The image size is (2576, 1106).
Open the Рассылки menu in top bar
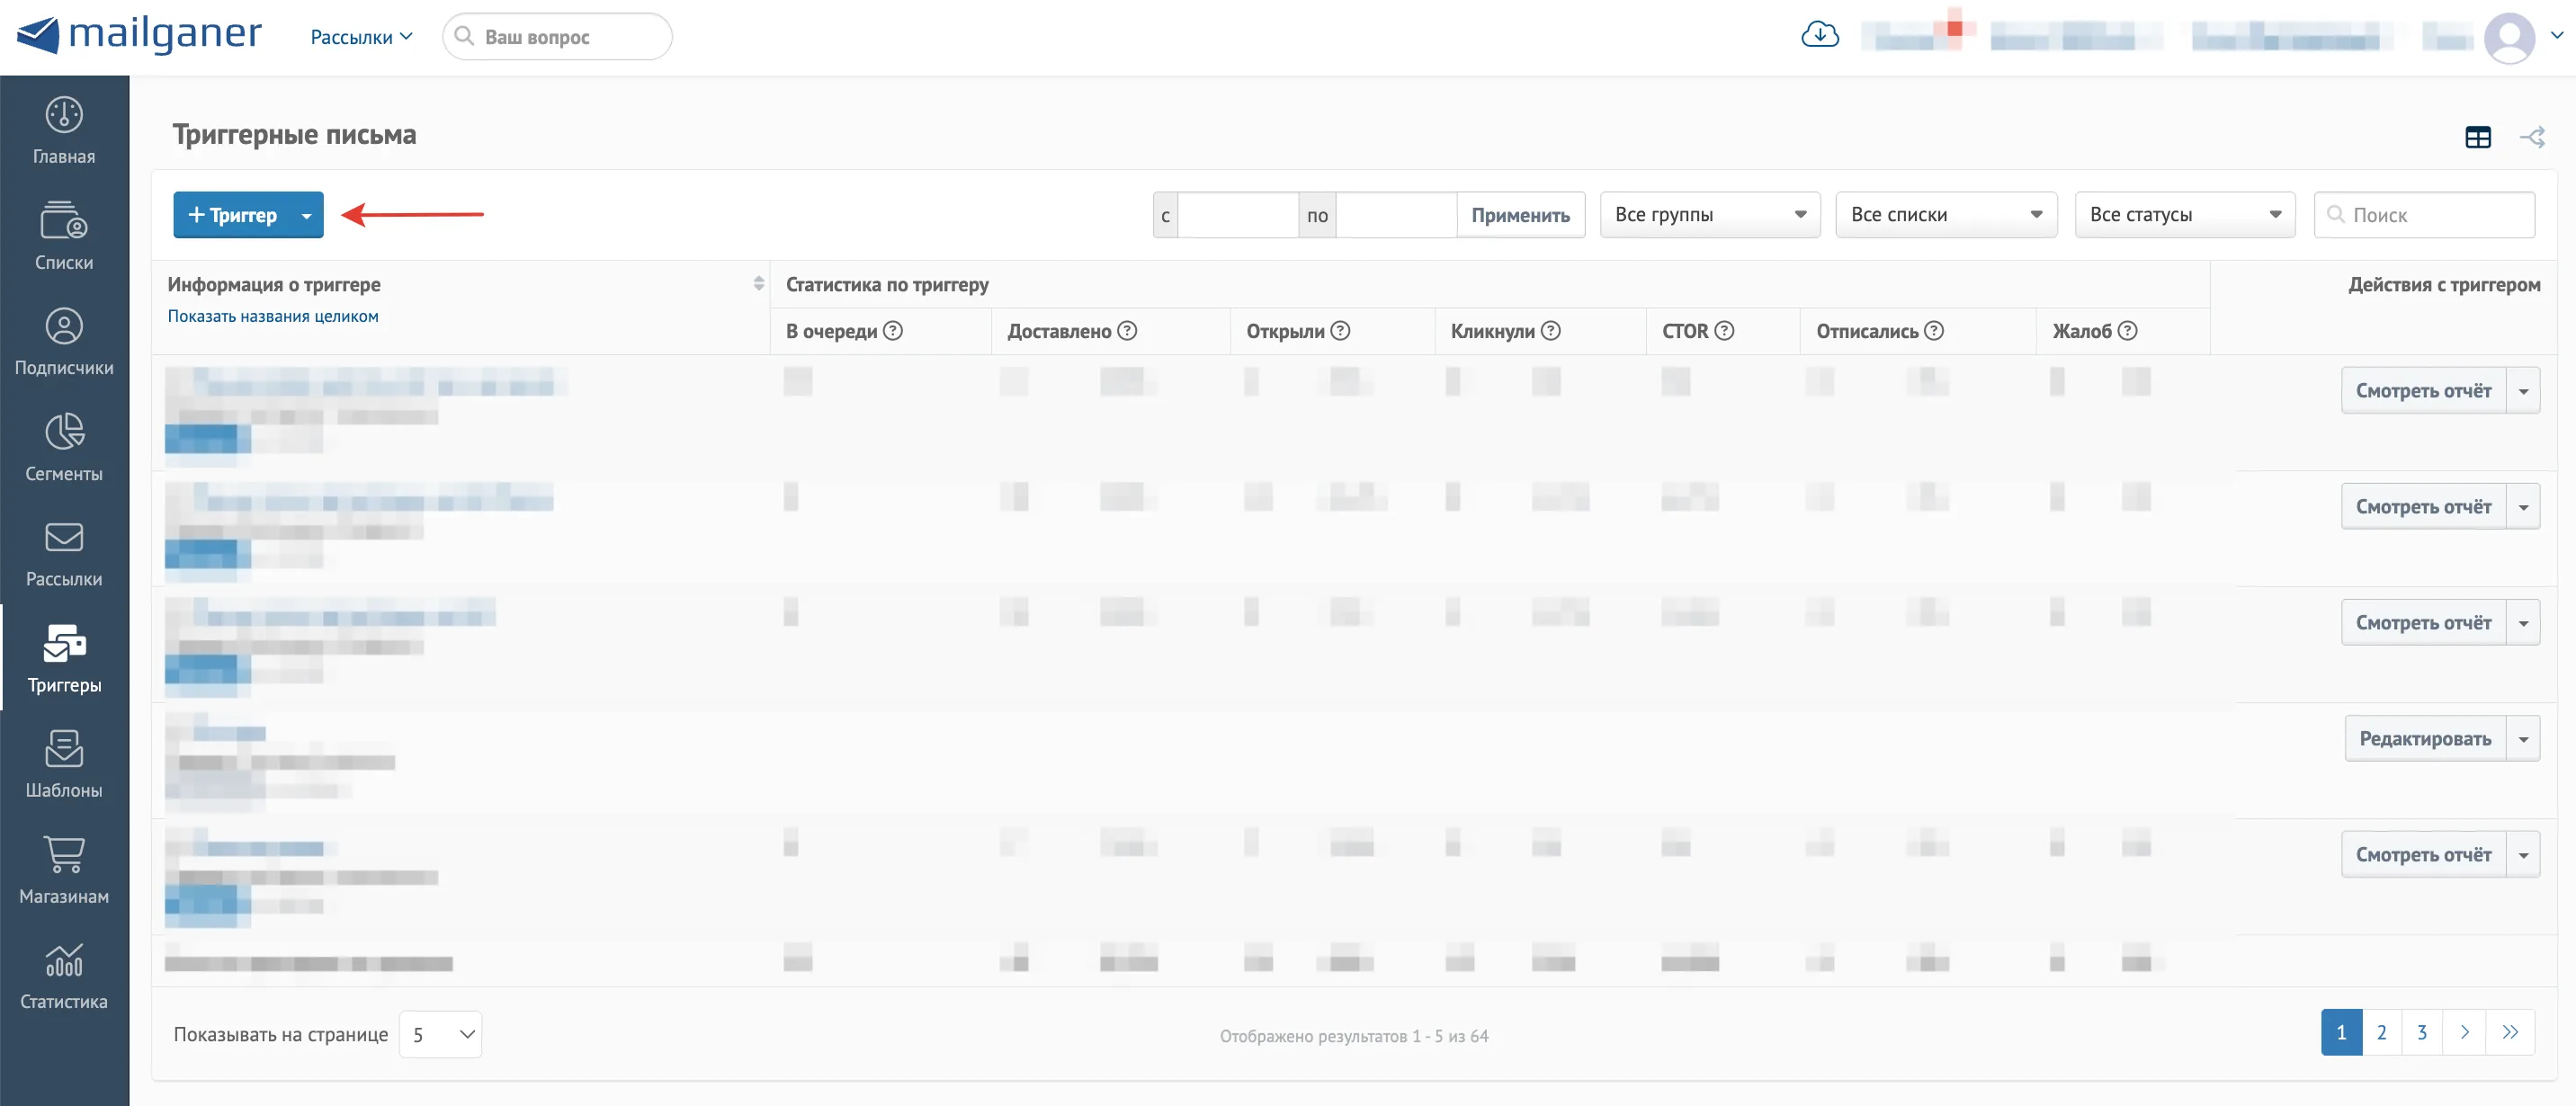[x=361, y=37]
